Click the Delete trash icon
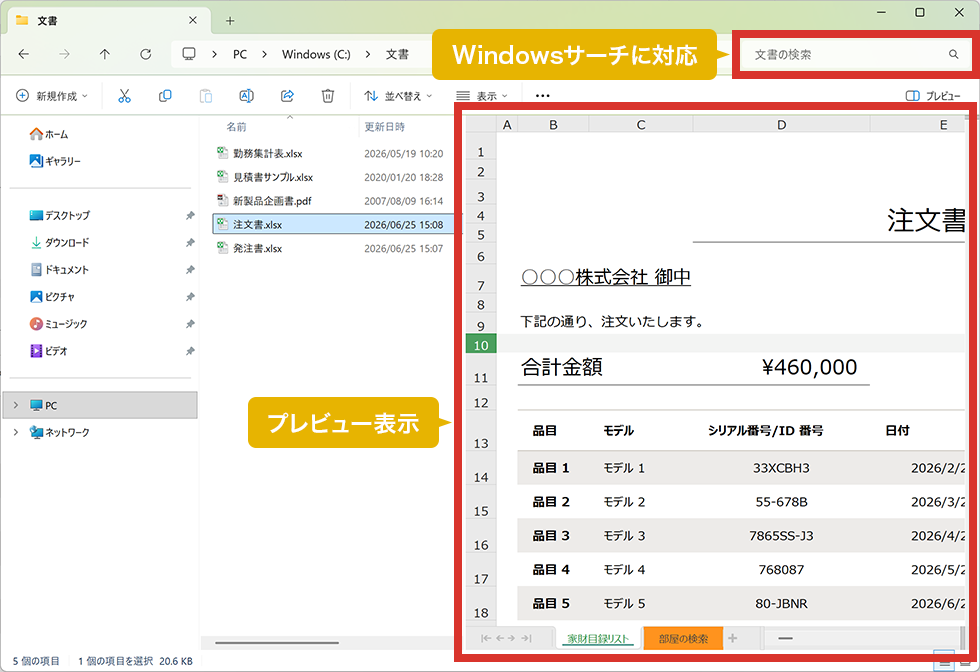980x672 pixels. (x=328, y=96)
